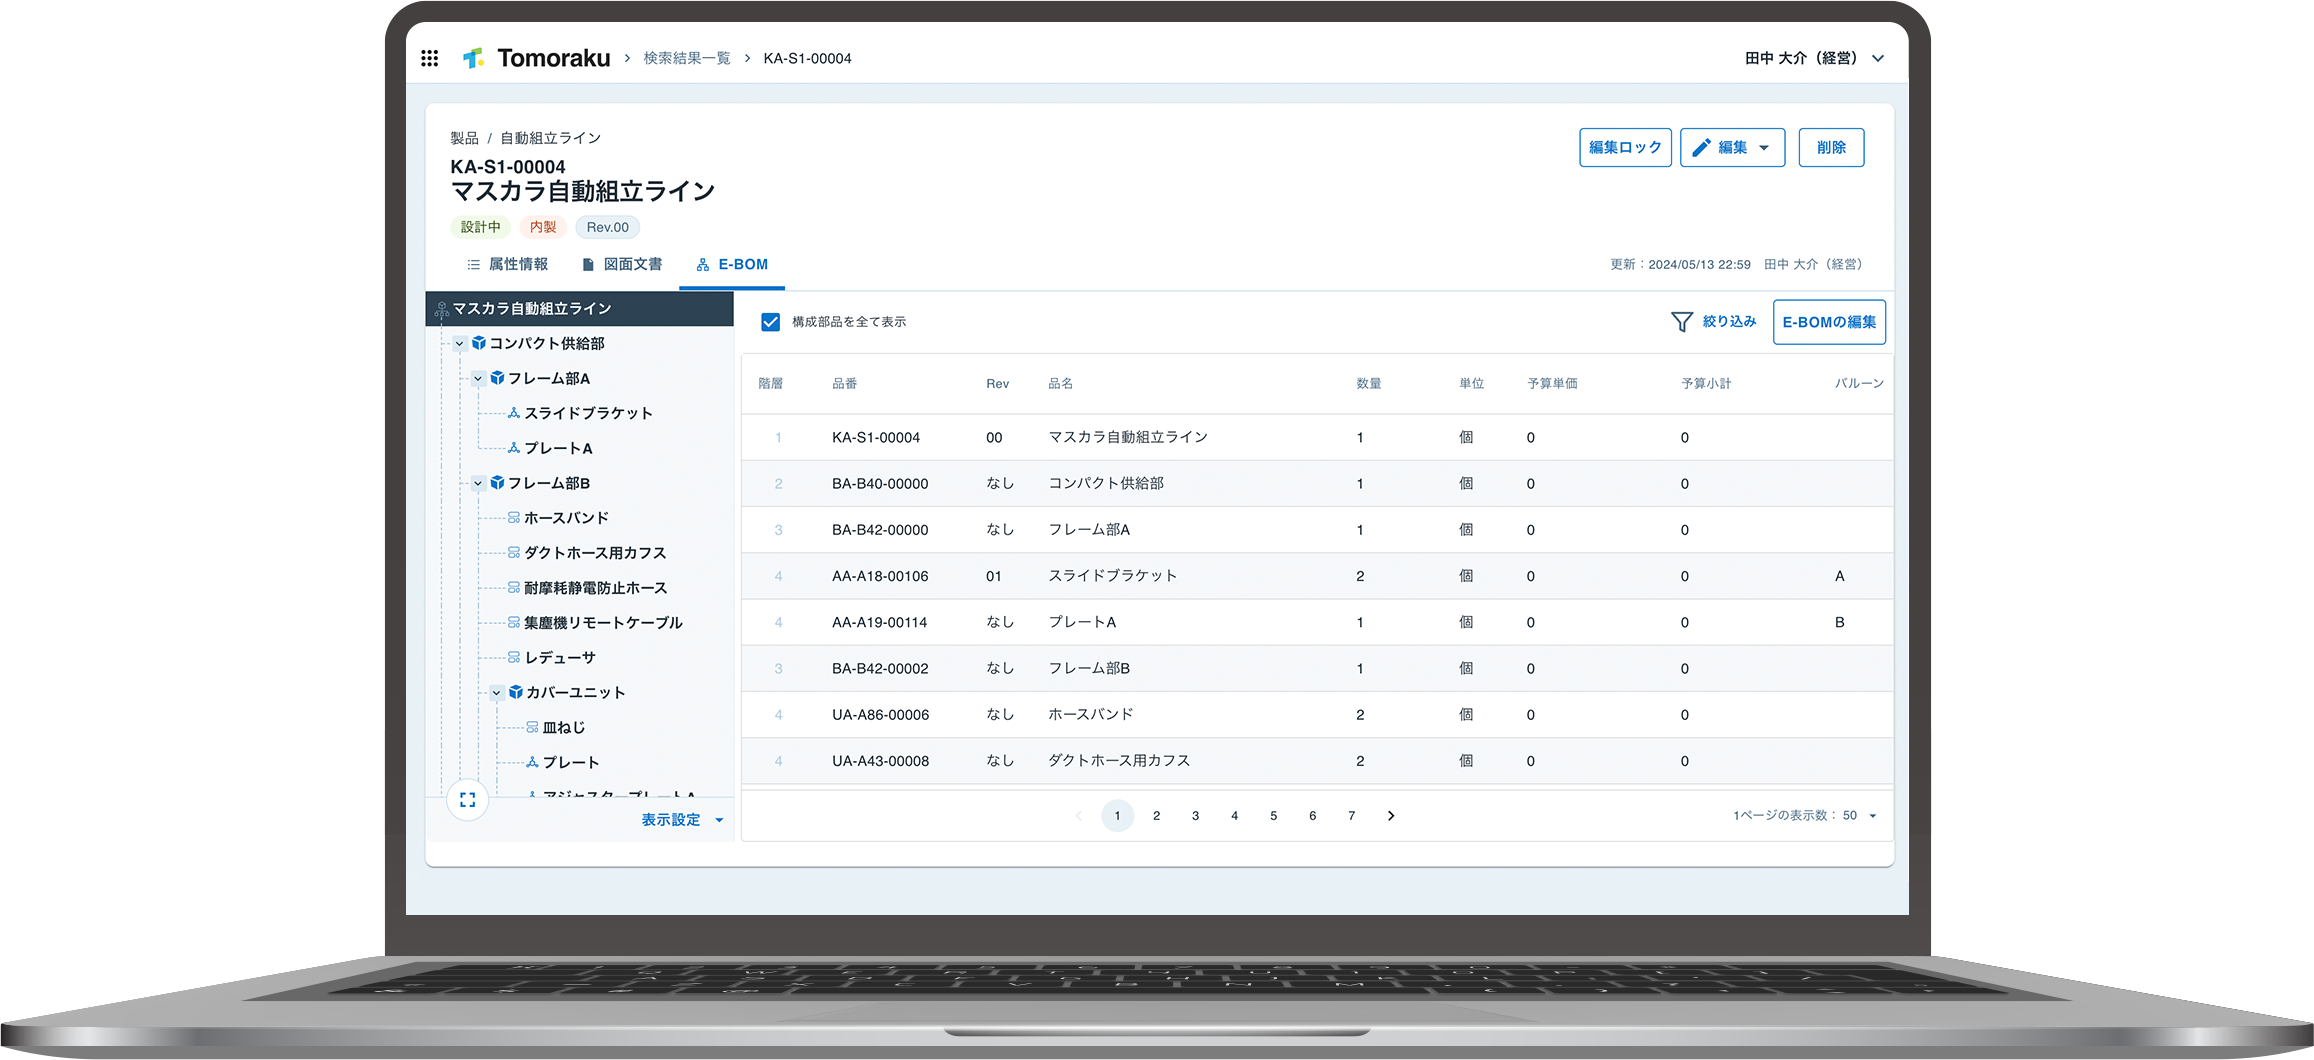This screenshot has height=1060, width=2314.
Task: Click the pencil icon on the 編集 button
Action: (x=1702, y=147)
